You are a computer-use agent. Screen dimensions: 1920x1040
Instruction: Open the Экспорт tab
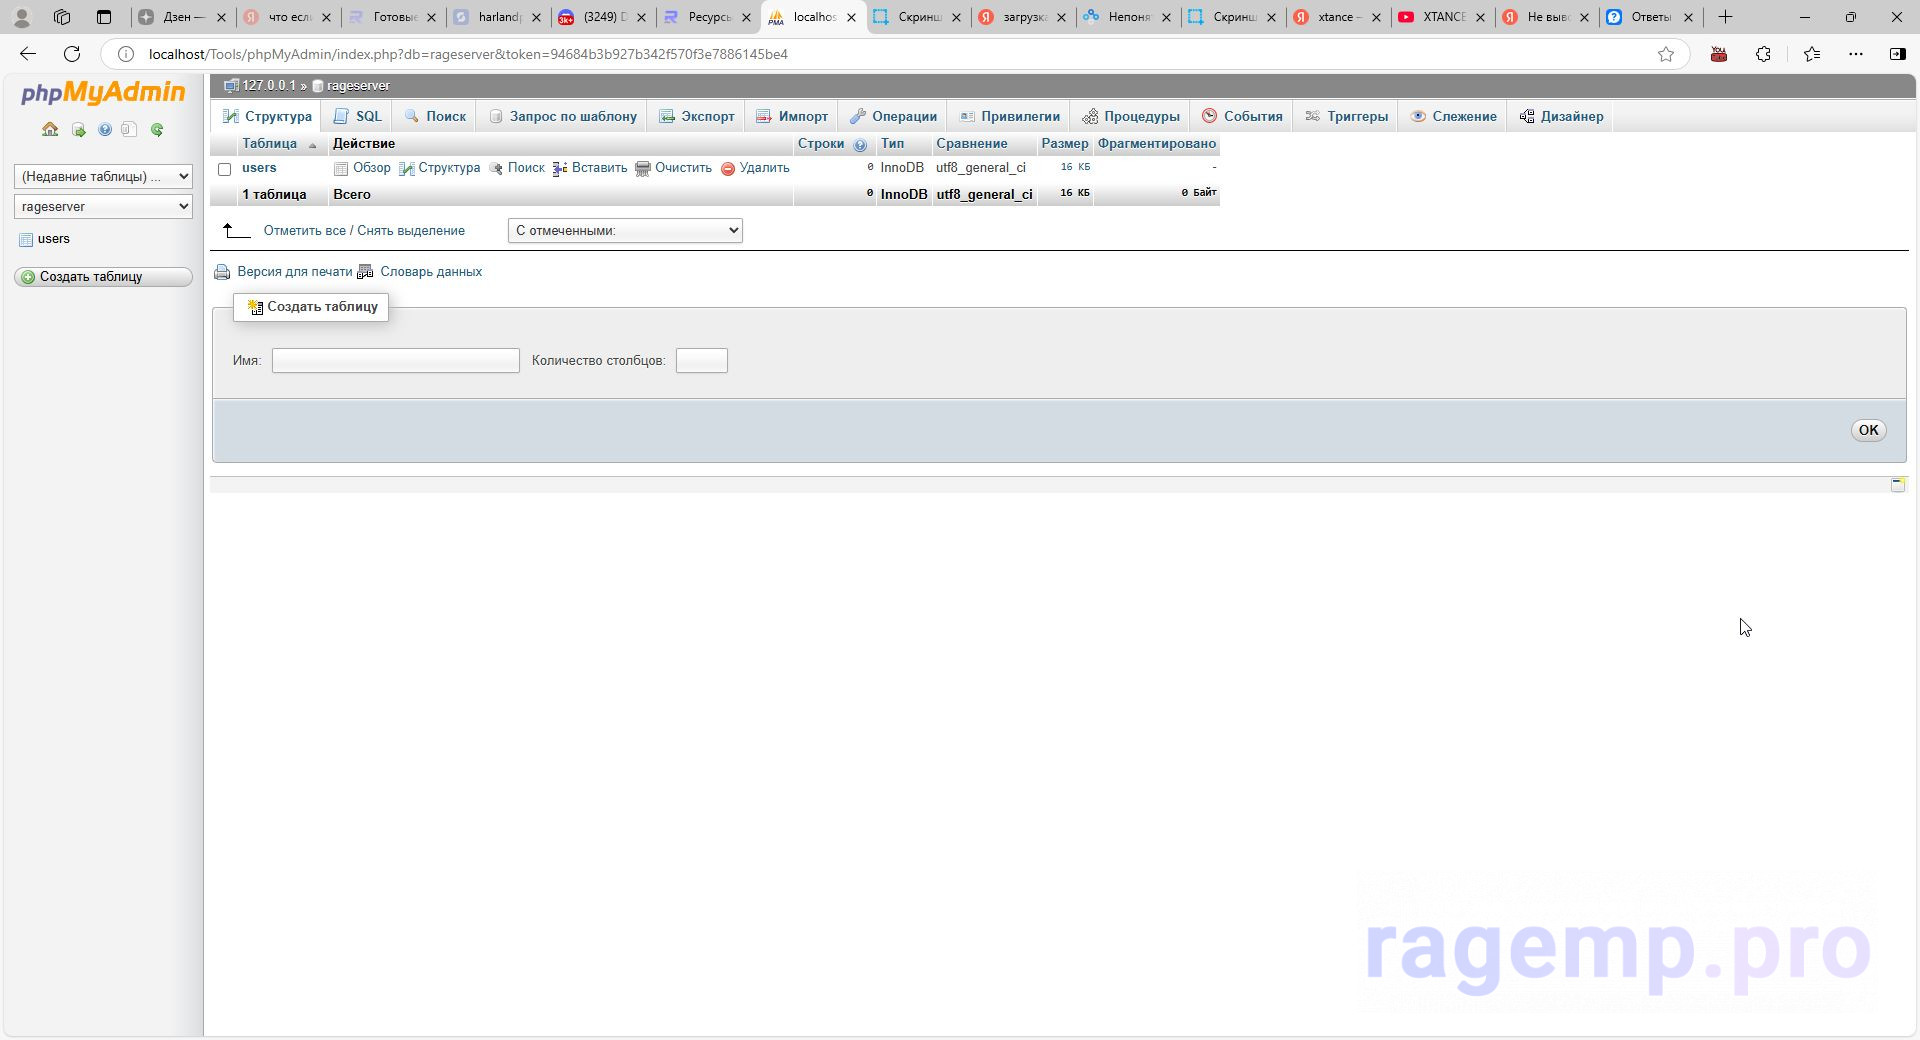click(x=696, y=116)
